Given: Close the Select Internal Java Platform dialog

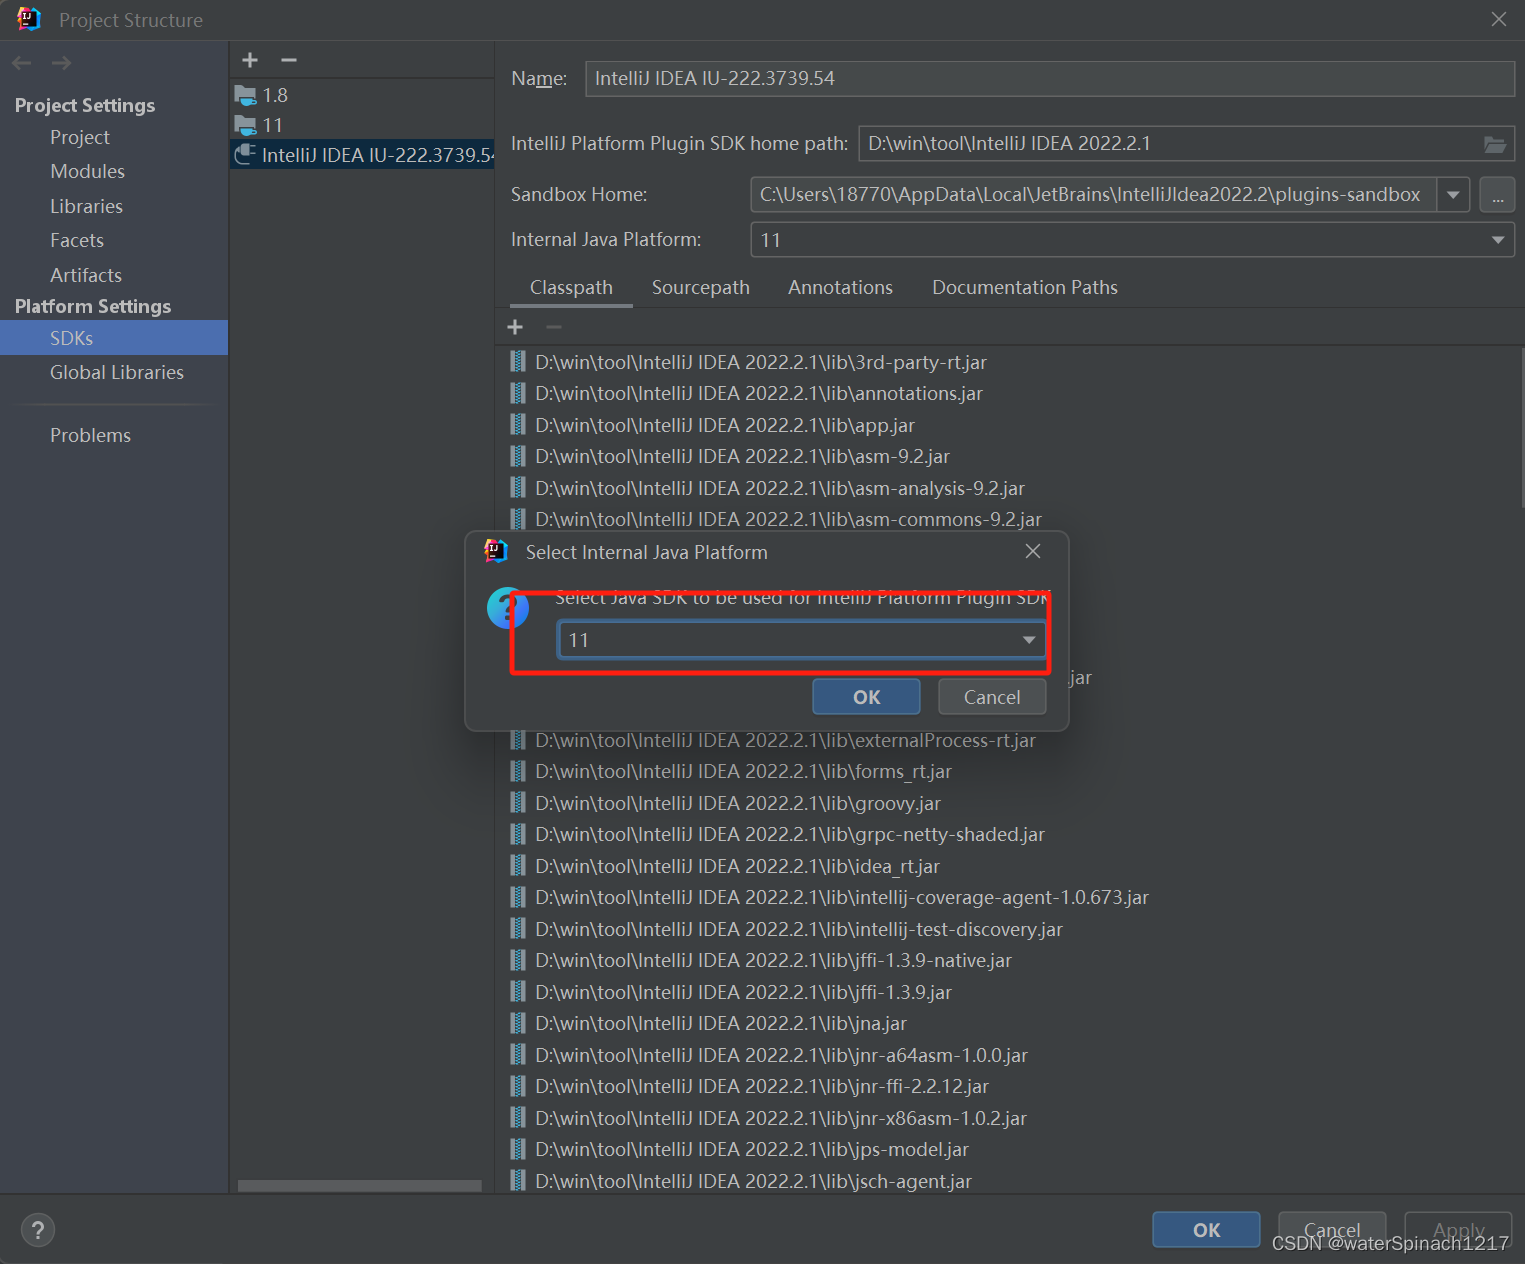Looking at the screenshot, I should (x=1033, y=551).
